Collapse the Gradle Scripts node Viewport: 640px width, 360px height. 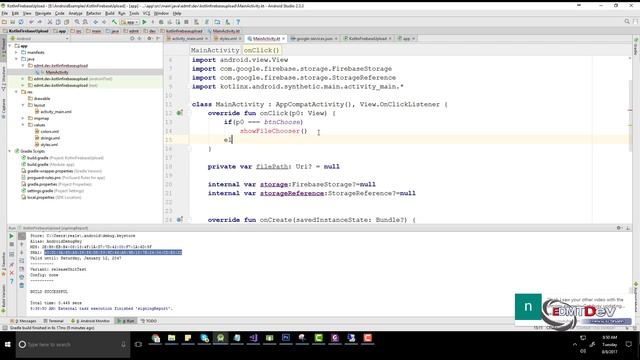(x=10, y=151)
